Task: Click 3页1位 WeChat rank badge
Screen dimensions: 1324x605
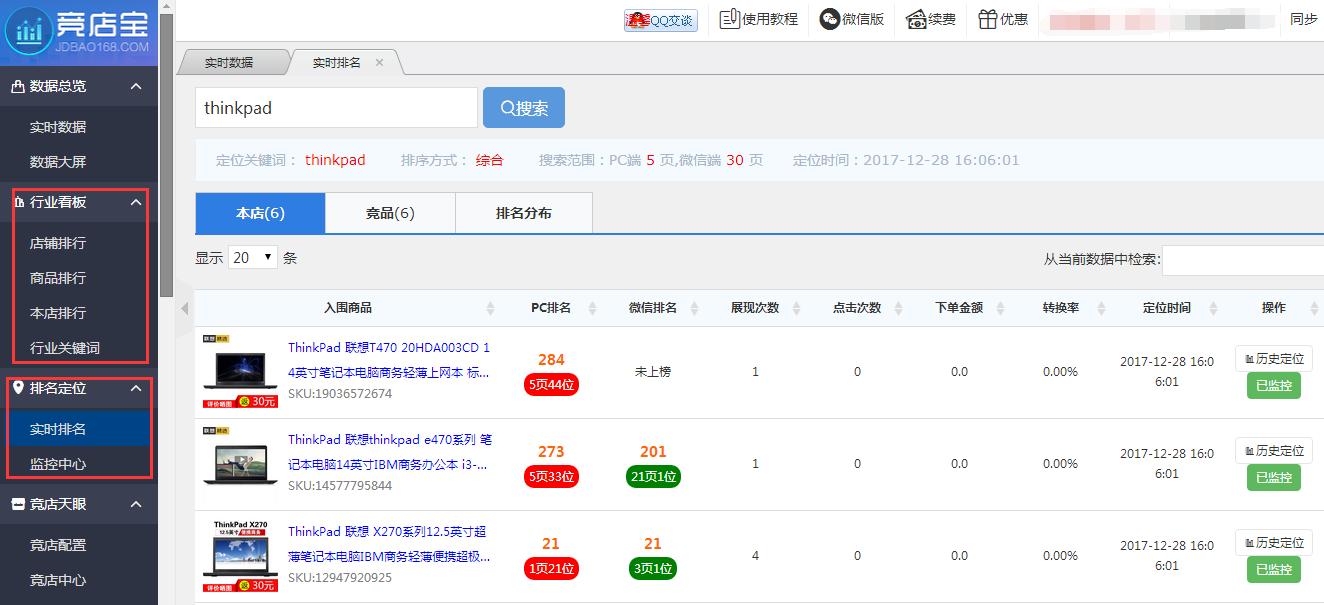Action: [x=653, y=568]
